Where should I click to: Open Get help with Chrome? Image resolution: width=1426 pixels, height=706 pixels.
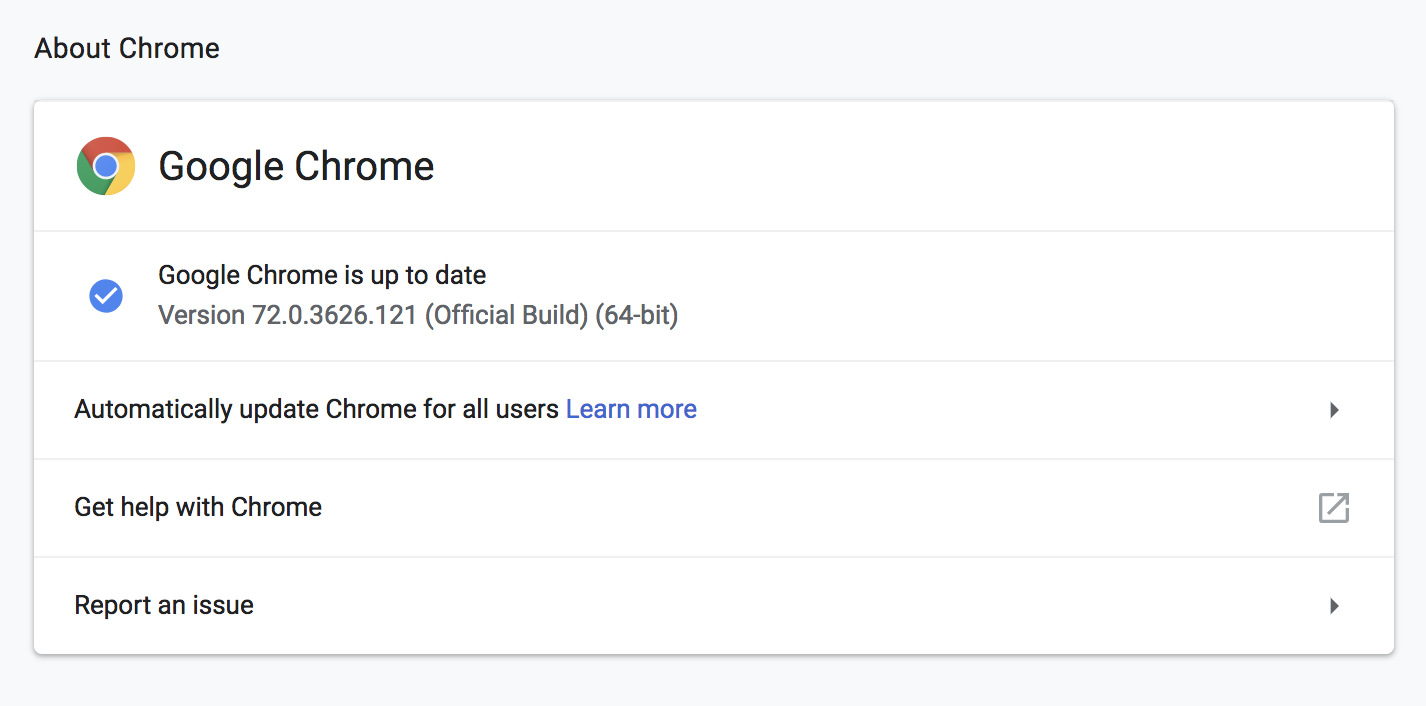click(198, 507)
